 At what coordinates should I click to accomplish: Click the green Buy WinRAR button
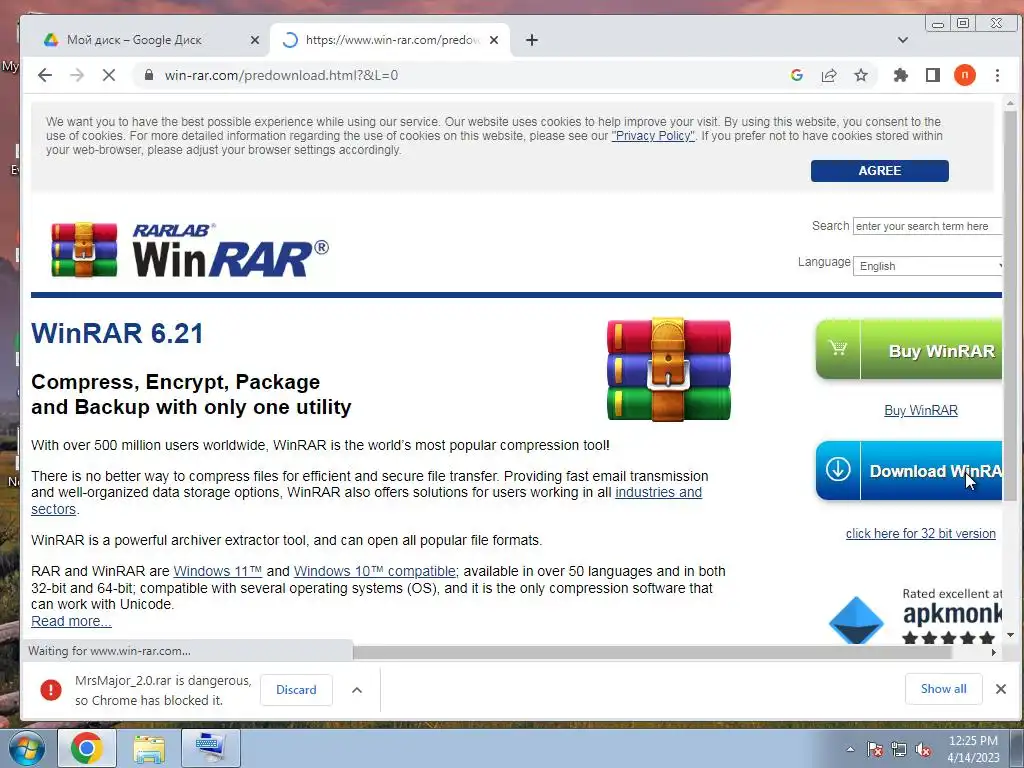click(908, 349)
